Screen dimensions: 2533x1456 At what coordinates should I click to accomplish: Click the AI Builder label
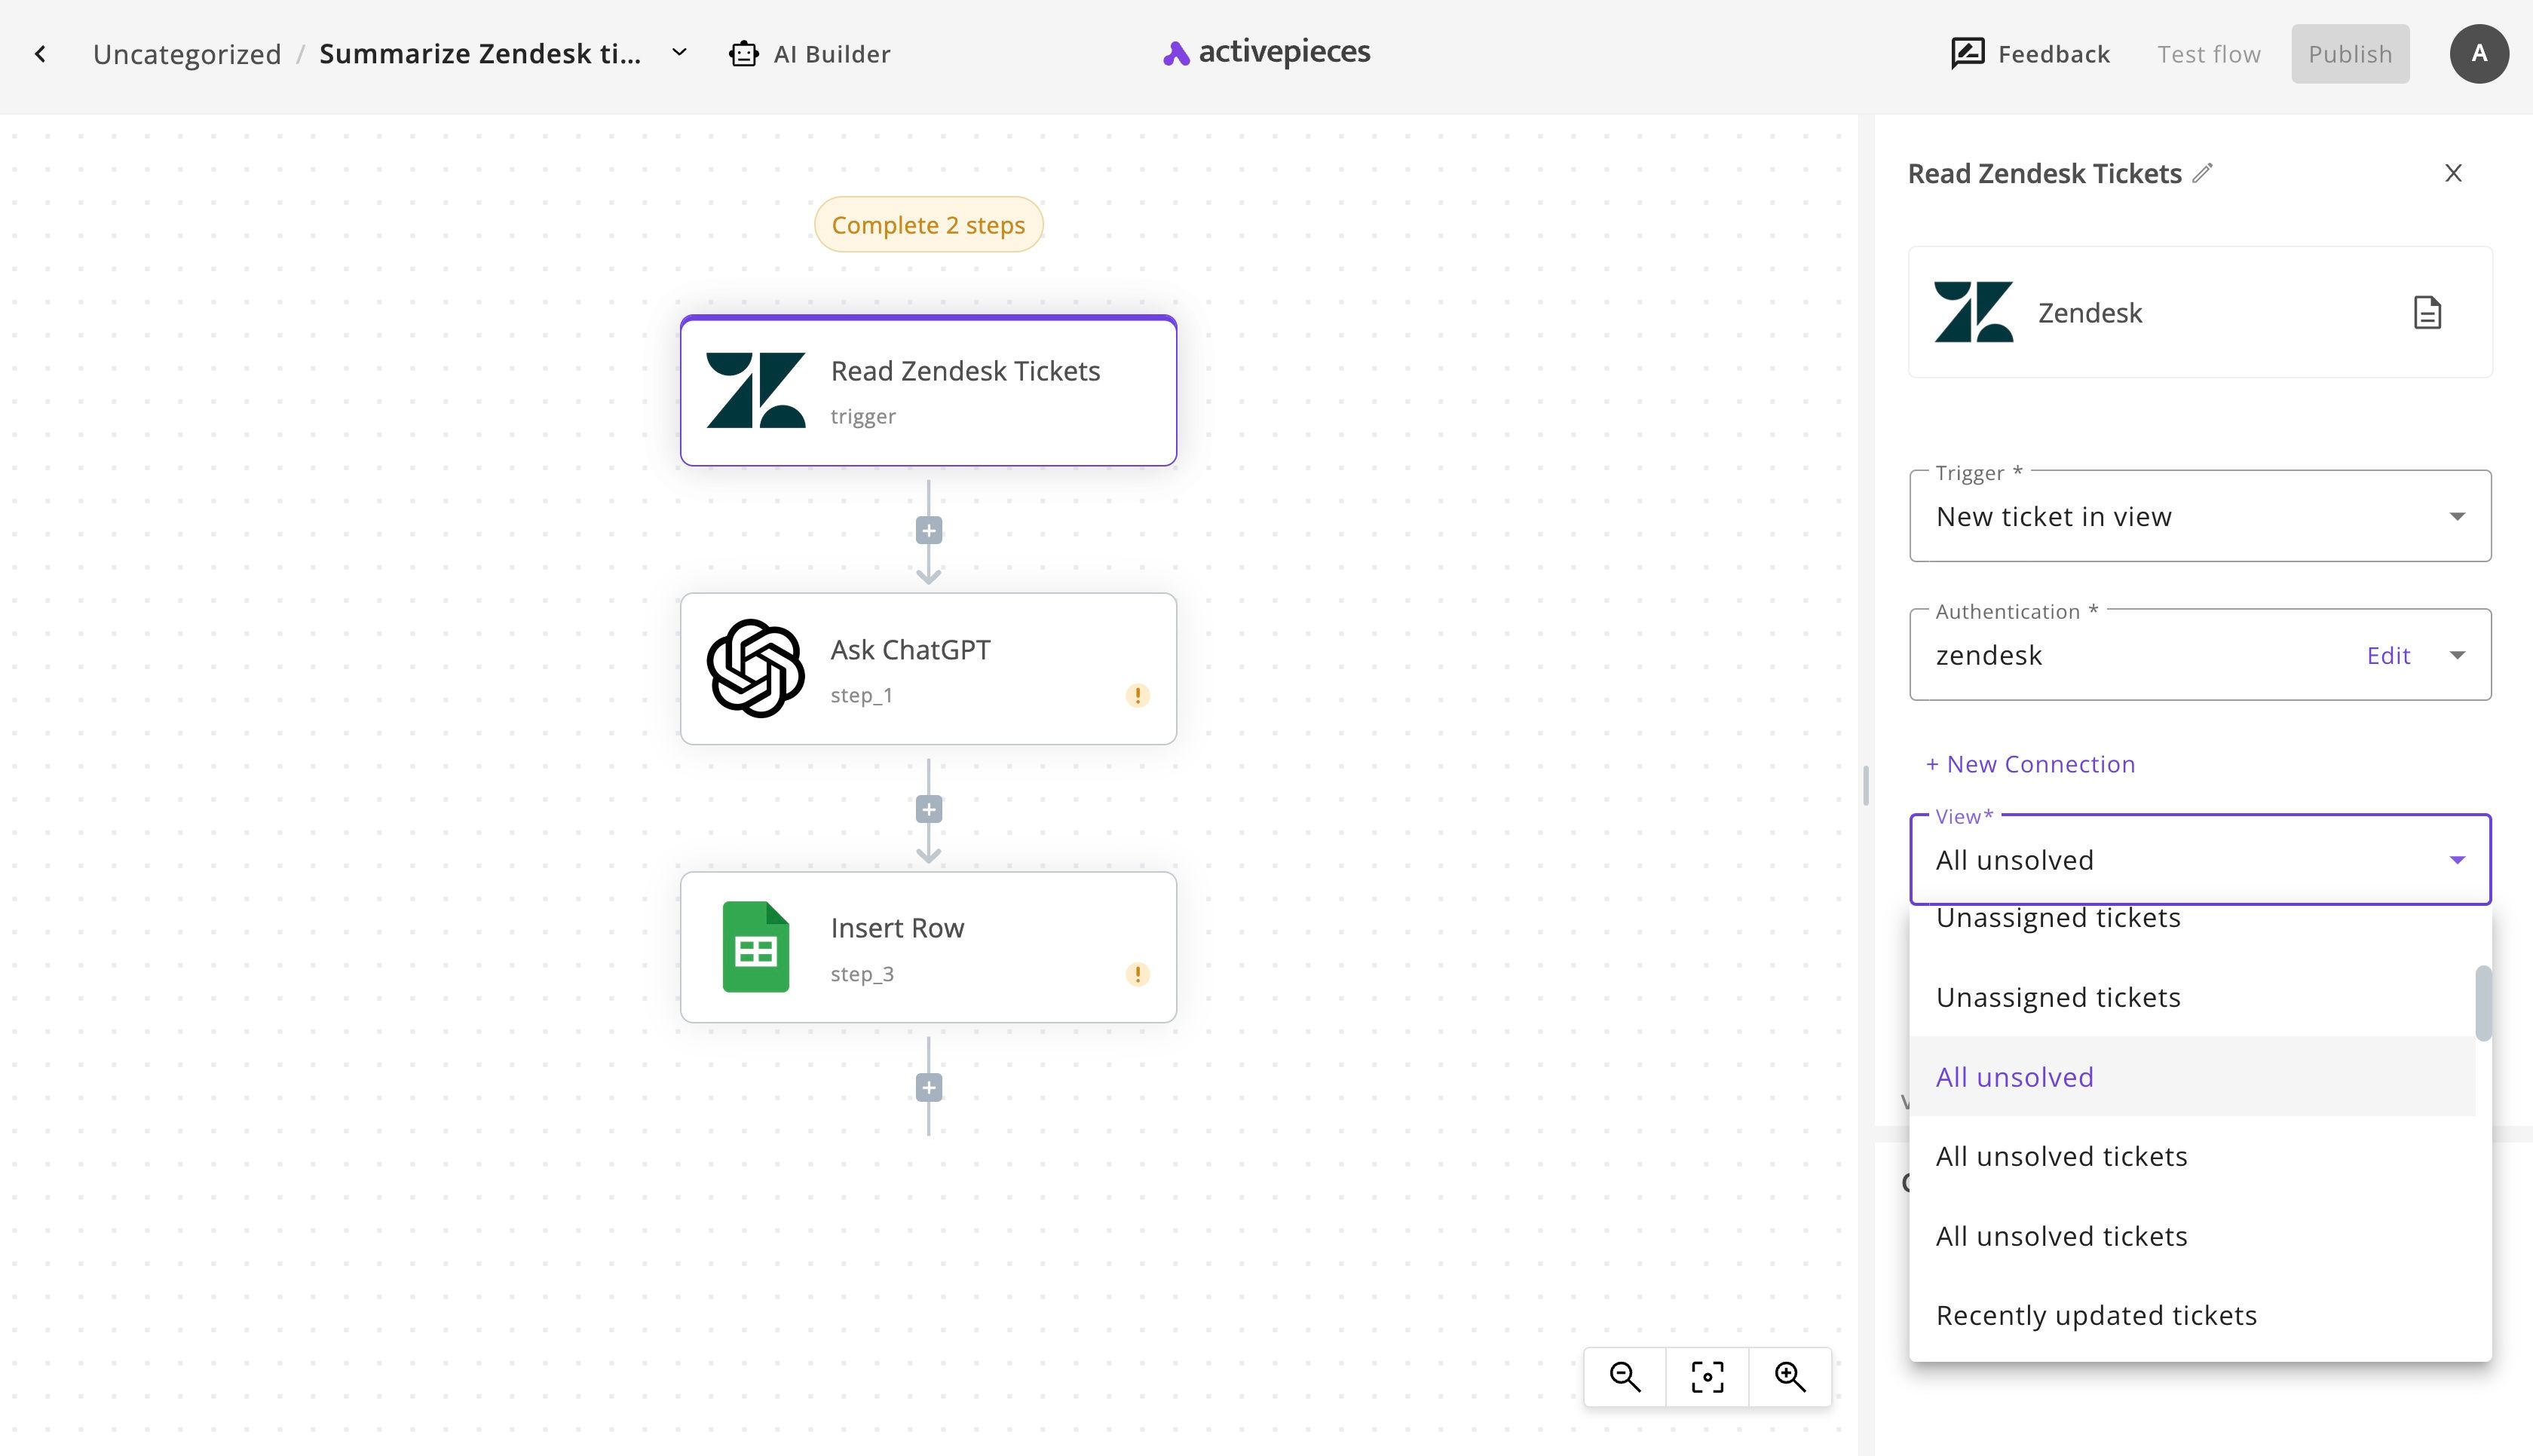point(832,54)
